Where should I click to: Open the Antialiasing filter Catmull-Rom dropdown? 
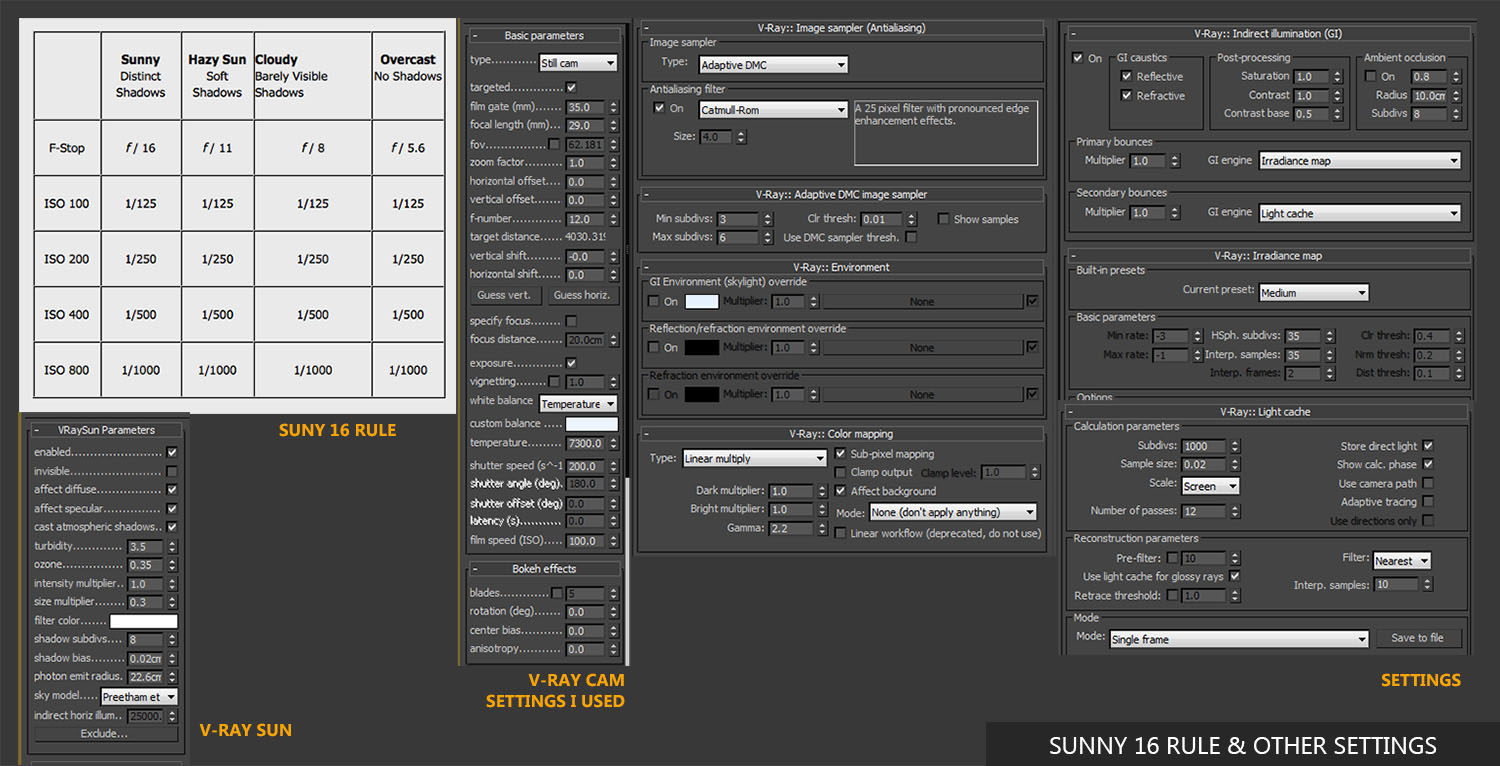click(x=773, y=110)
